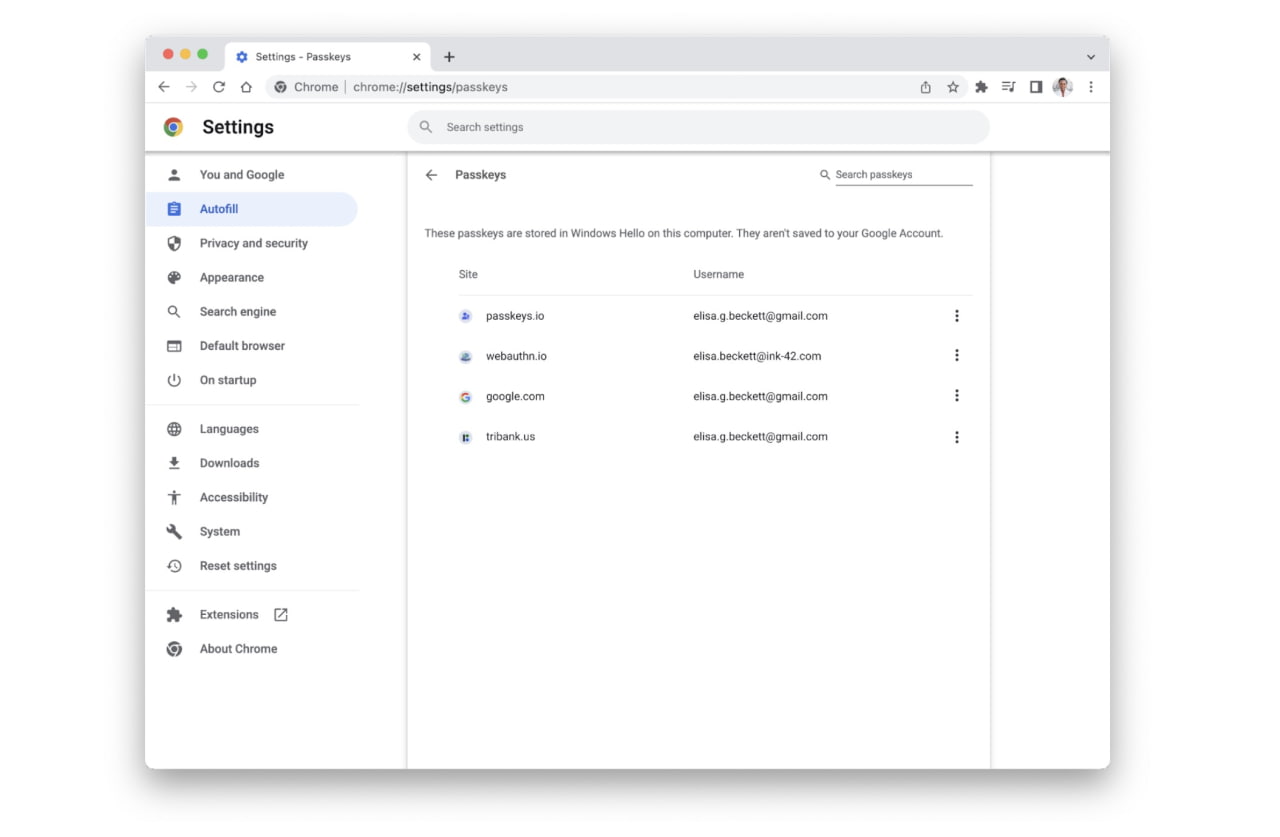
Task: Click the Search settings bar
Action: coord(697,127)
